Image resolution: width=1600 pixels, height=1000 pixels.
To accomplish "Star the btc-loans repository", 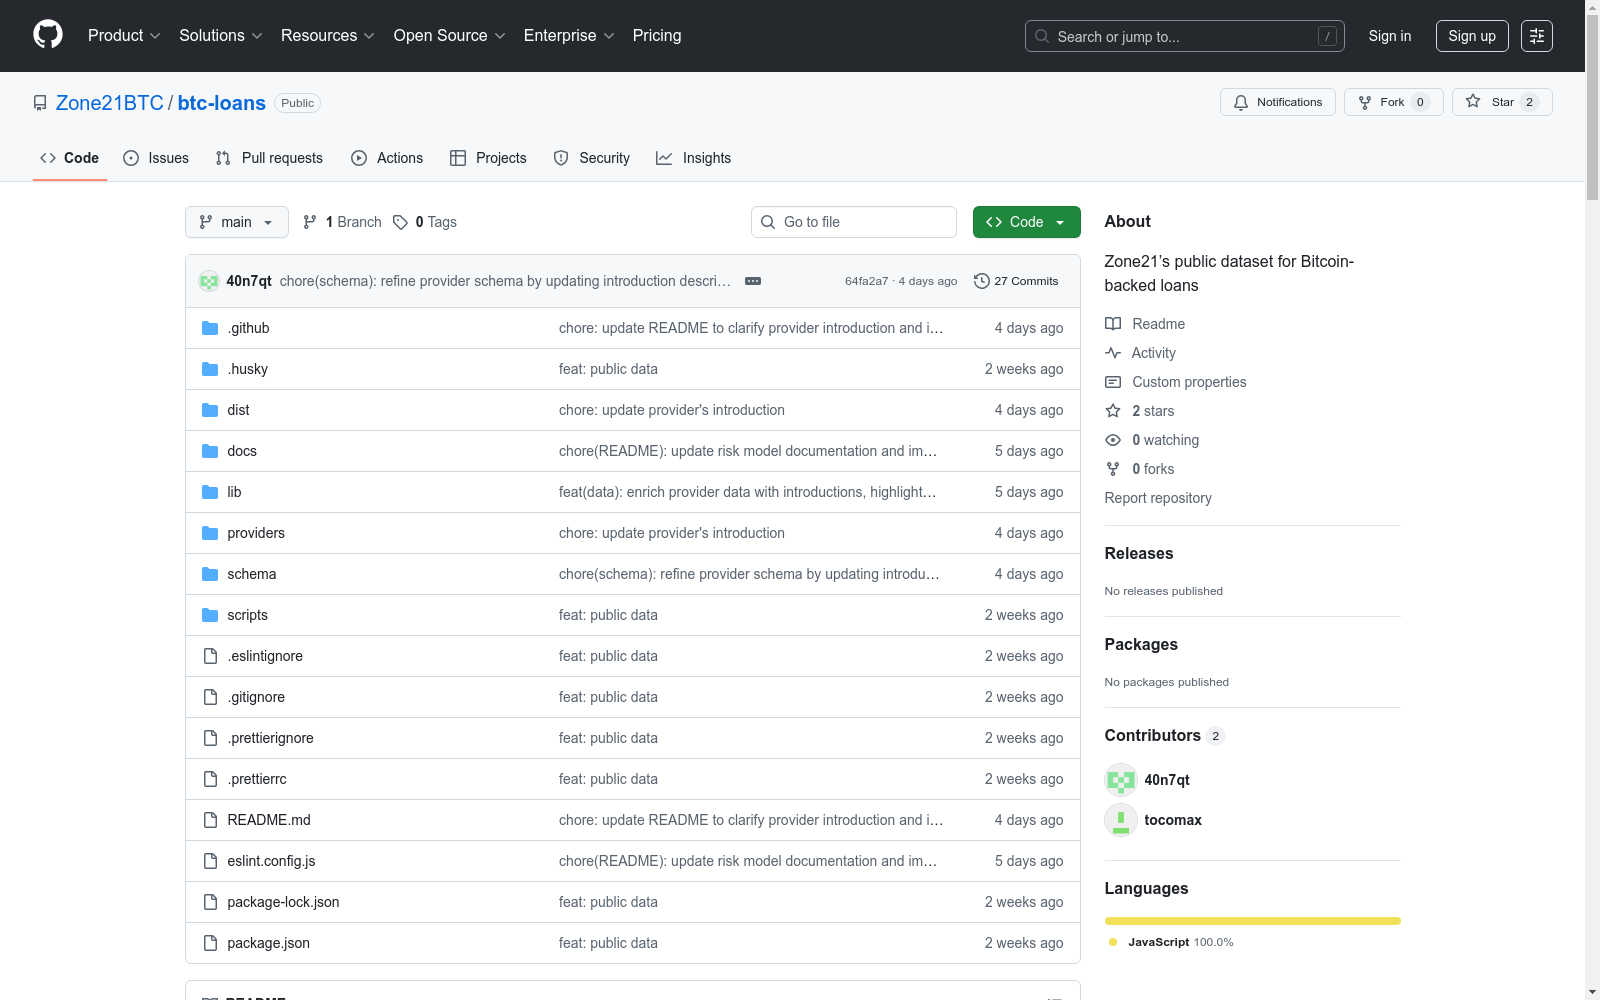I will pos(1502,102).
